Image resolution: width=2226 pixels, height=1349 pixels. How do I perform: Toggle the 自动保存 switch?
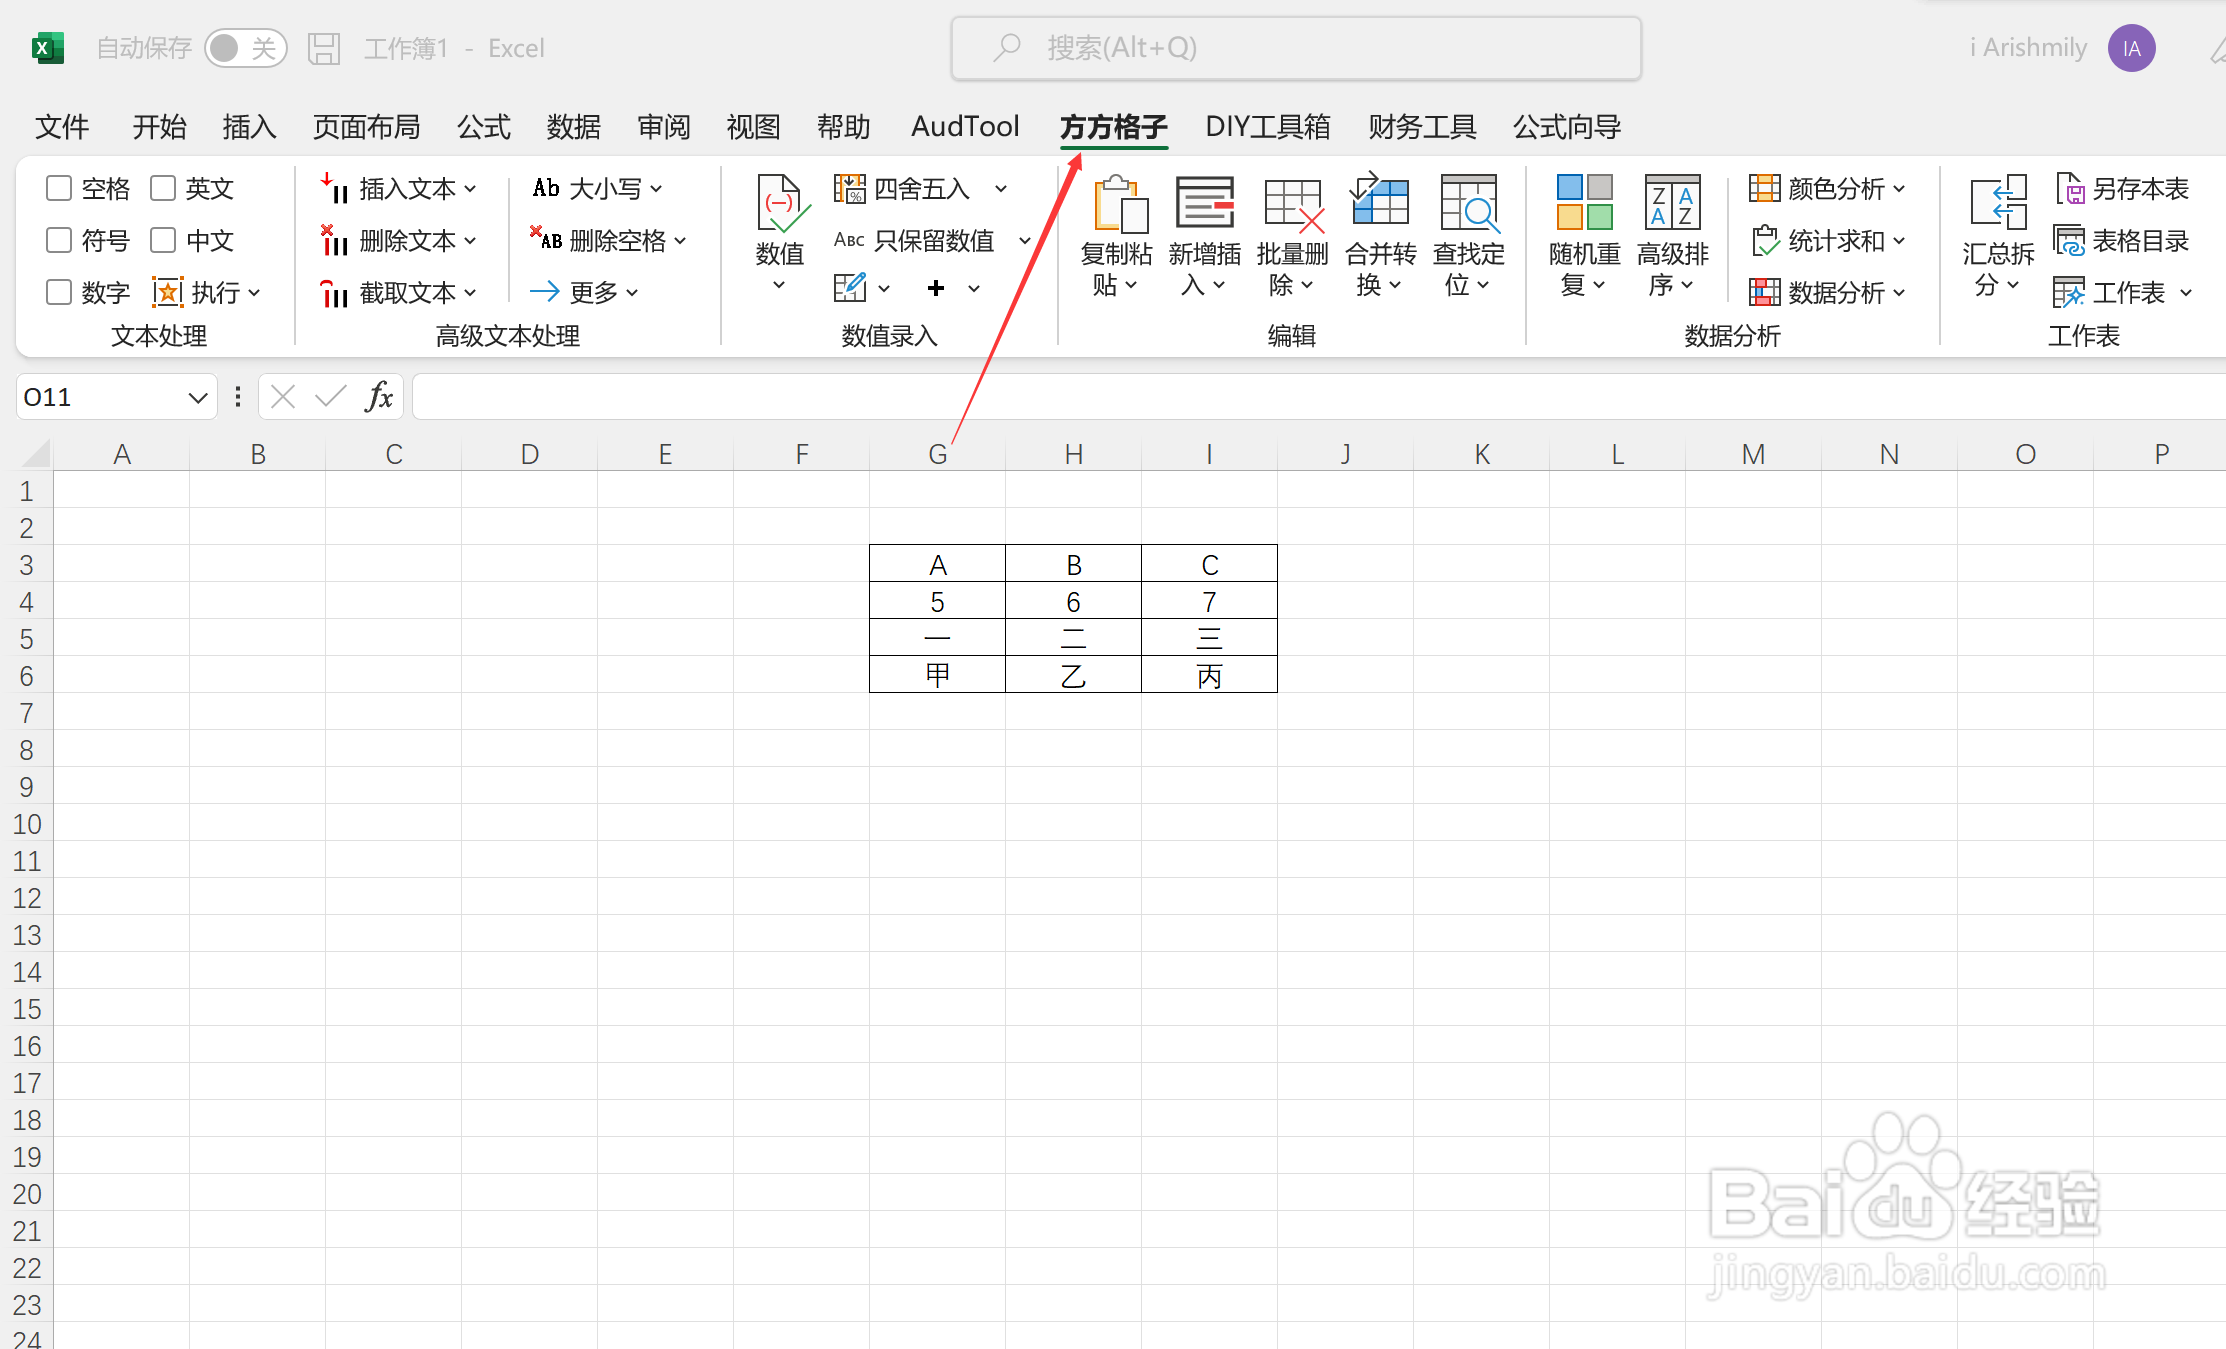(245, 48)
